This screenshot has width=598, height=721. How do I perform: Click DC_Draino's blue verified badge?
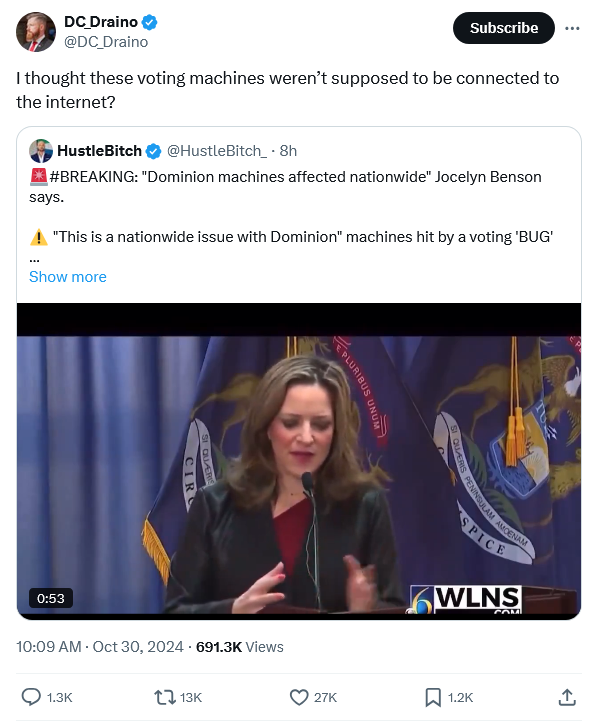tap(150, 22)
